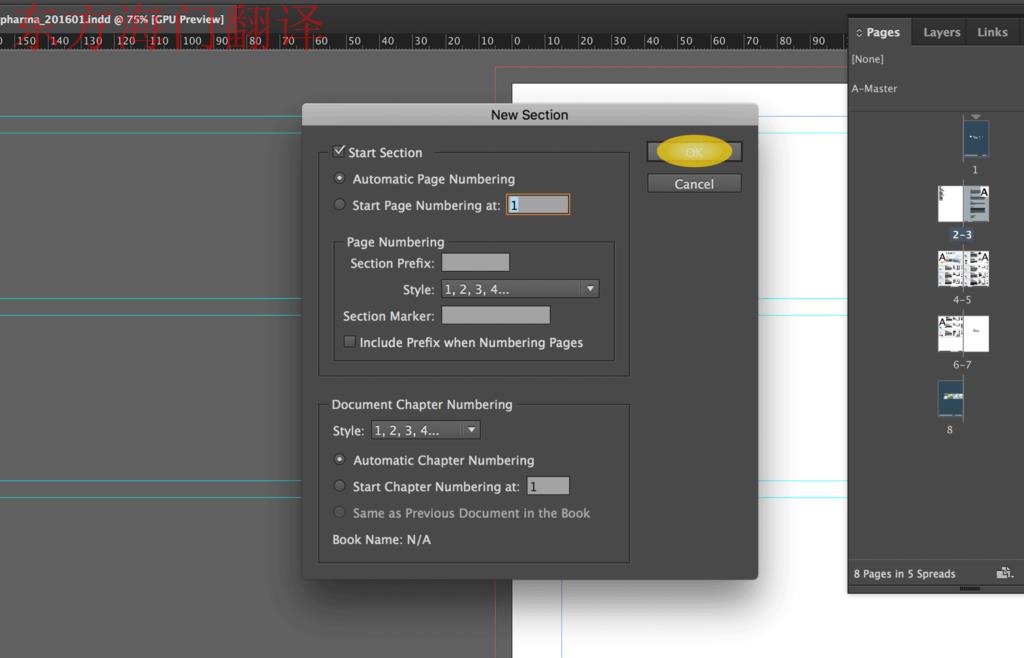The width and height of the screenshot is (1024, 658).
Task: Click section indicator triangle above page 1
Action: point(976,116)
